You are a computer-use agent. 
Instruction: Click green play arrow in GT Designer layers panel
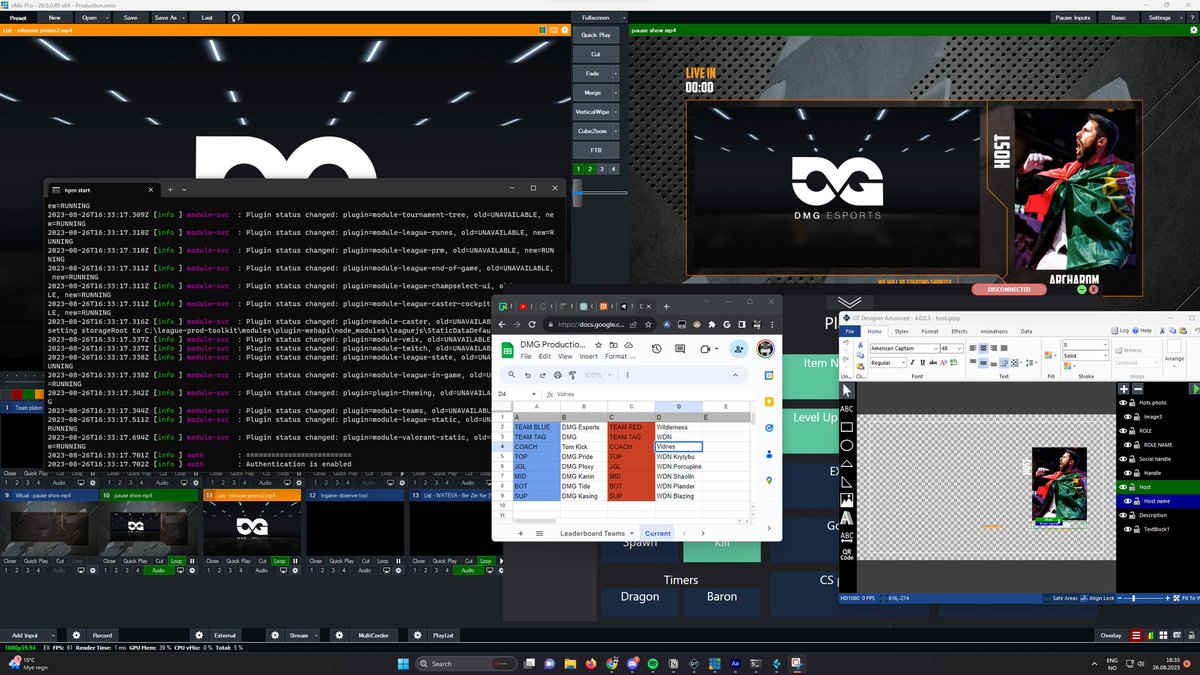click(x=1195, y=389)
